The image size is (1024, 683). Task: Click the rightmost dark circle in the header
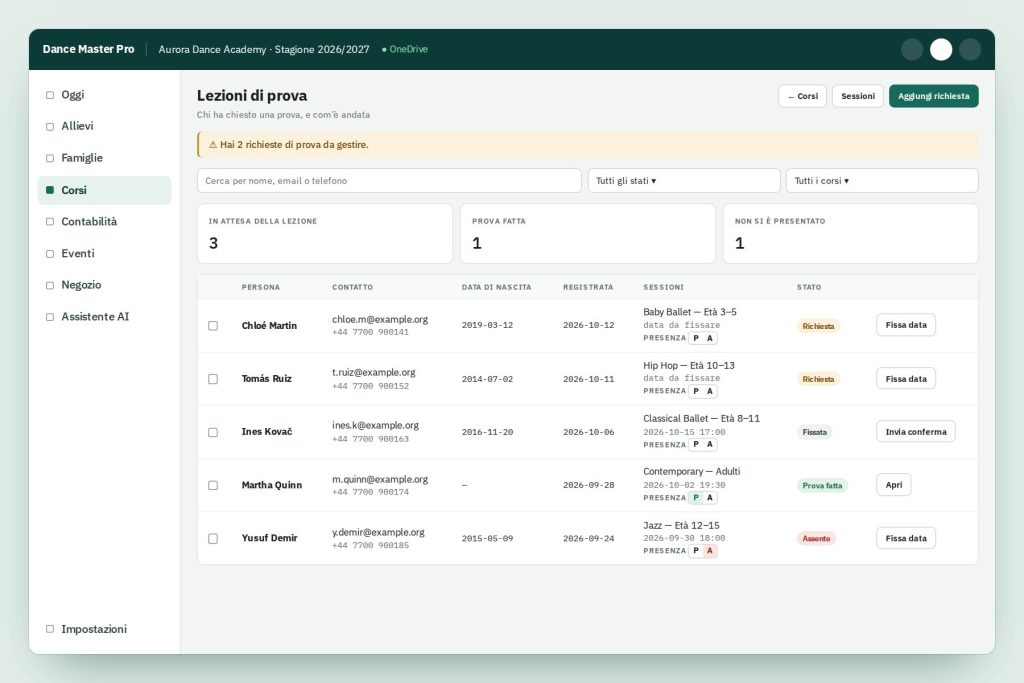(970, 50)
